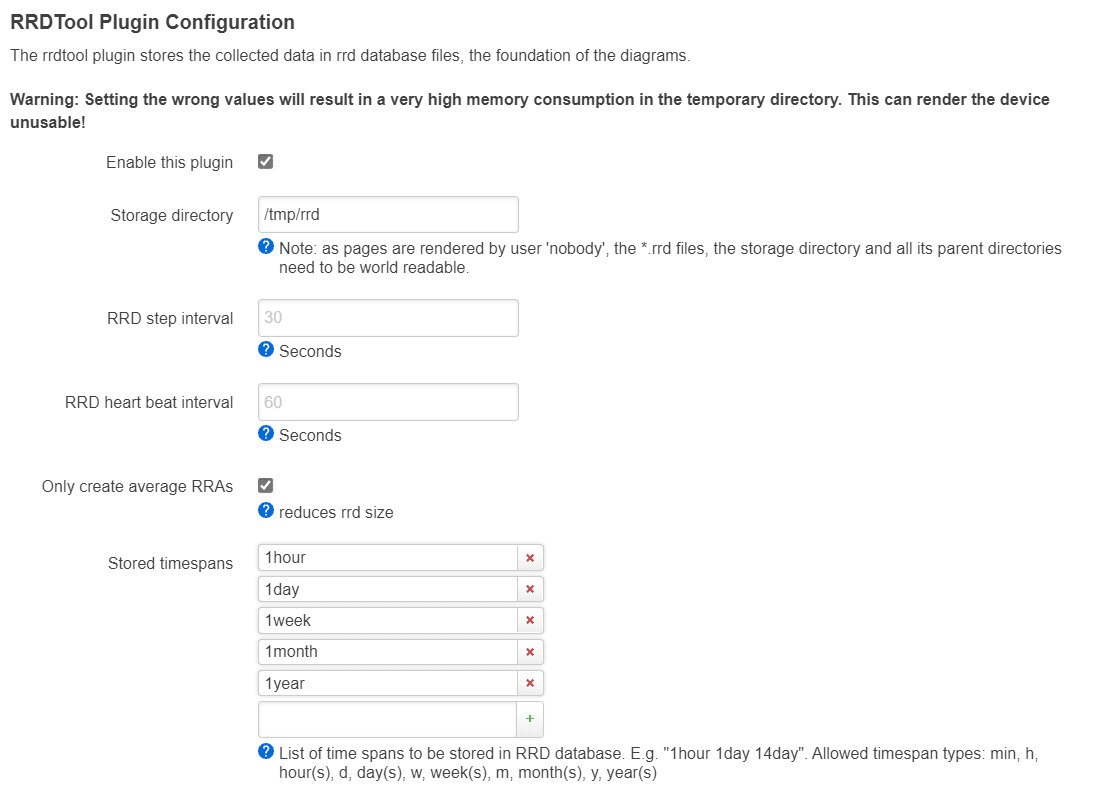Viewport: 1106px width, 804px height.
Task: Click help icon under heart beat interval
Action: [266, 433]
